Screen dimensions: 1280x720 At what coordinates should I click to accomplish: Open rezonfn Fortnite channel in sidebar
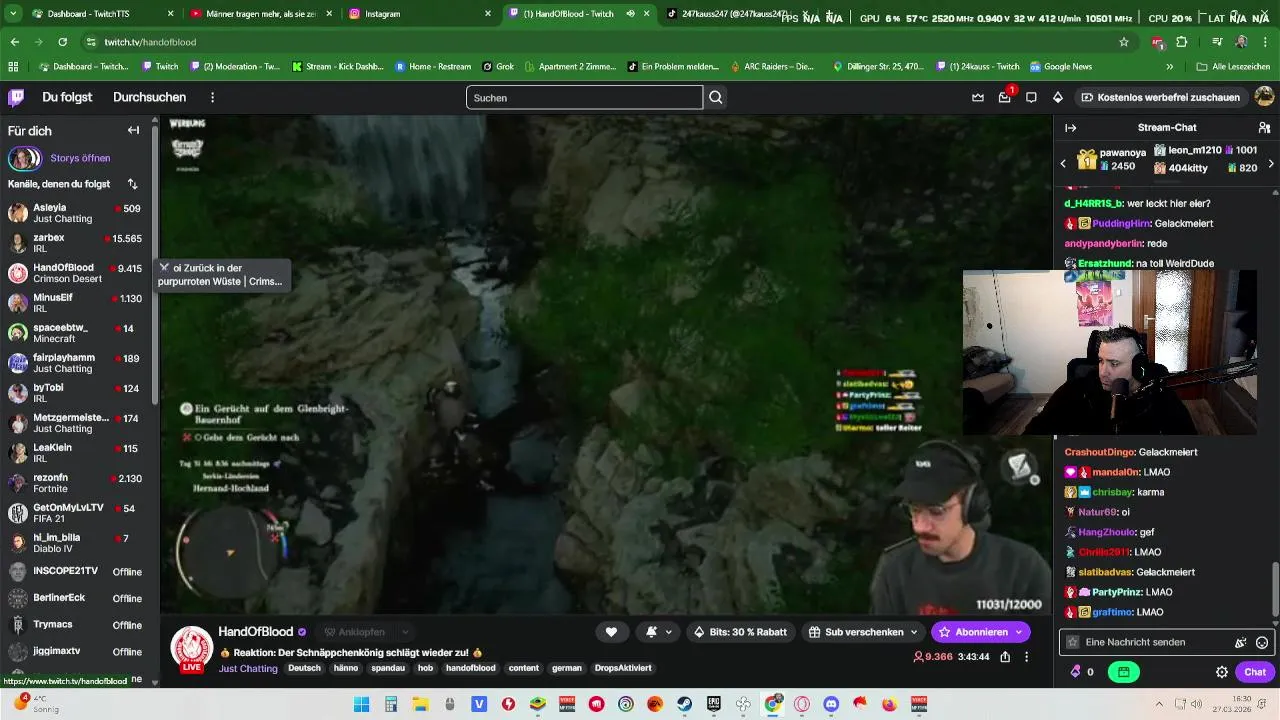pyautogui.click(x=76, y=483)
